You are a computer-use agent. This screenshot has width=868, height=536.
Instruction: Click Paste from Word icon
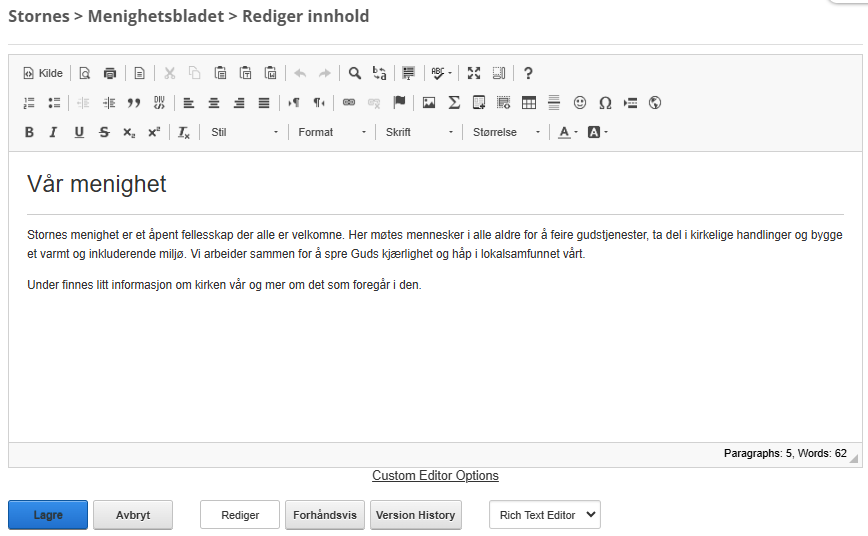coord(270,73)
